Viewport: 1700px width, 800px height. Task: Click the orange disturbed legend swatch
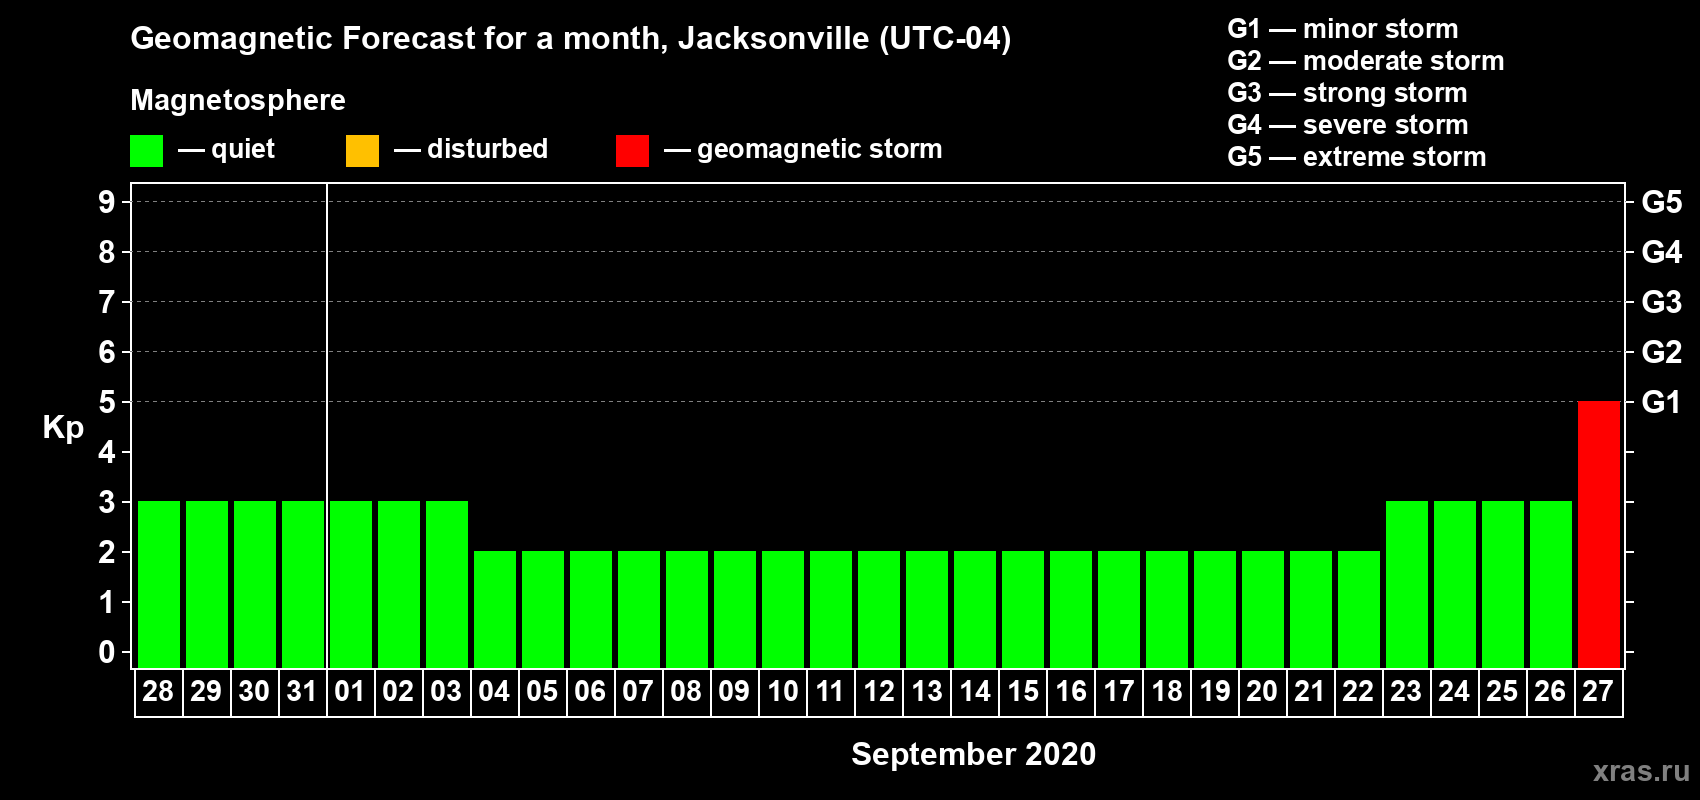point(362,151)
